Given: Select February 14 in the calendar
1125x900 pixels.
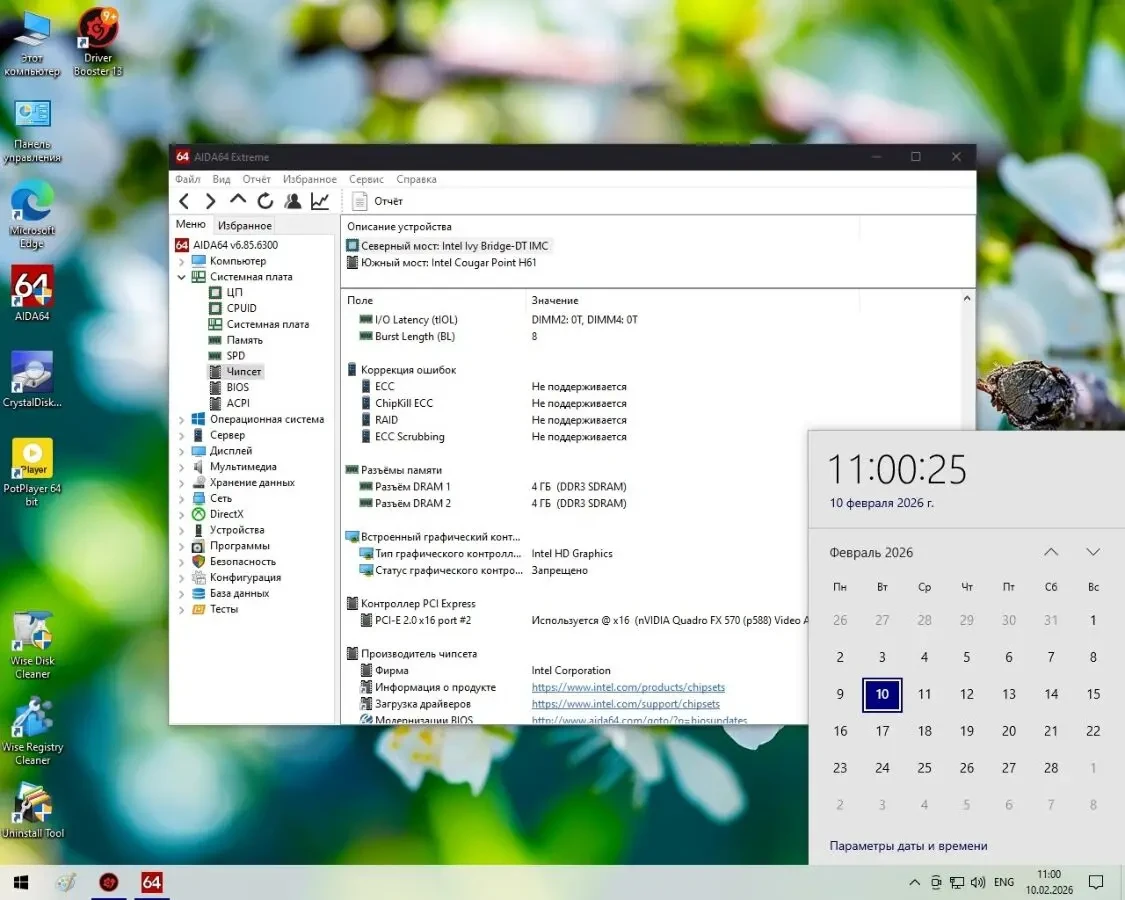Looking at the screenshot, I should point(1051,694).
